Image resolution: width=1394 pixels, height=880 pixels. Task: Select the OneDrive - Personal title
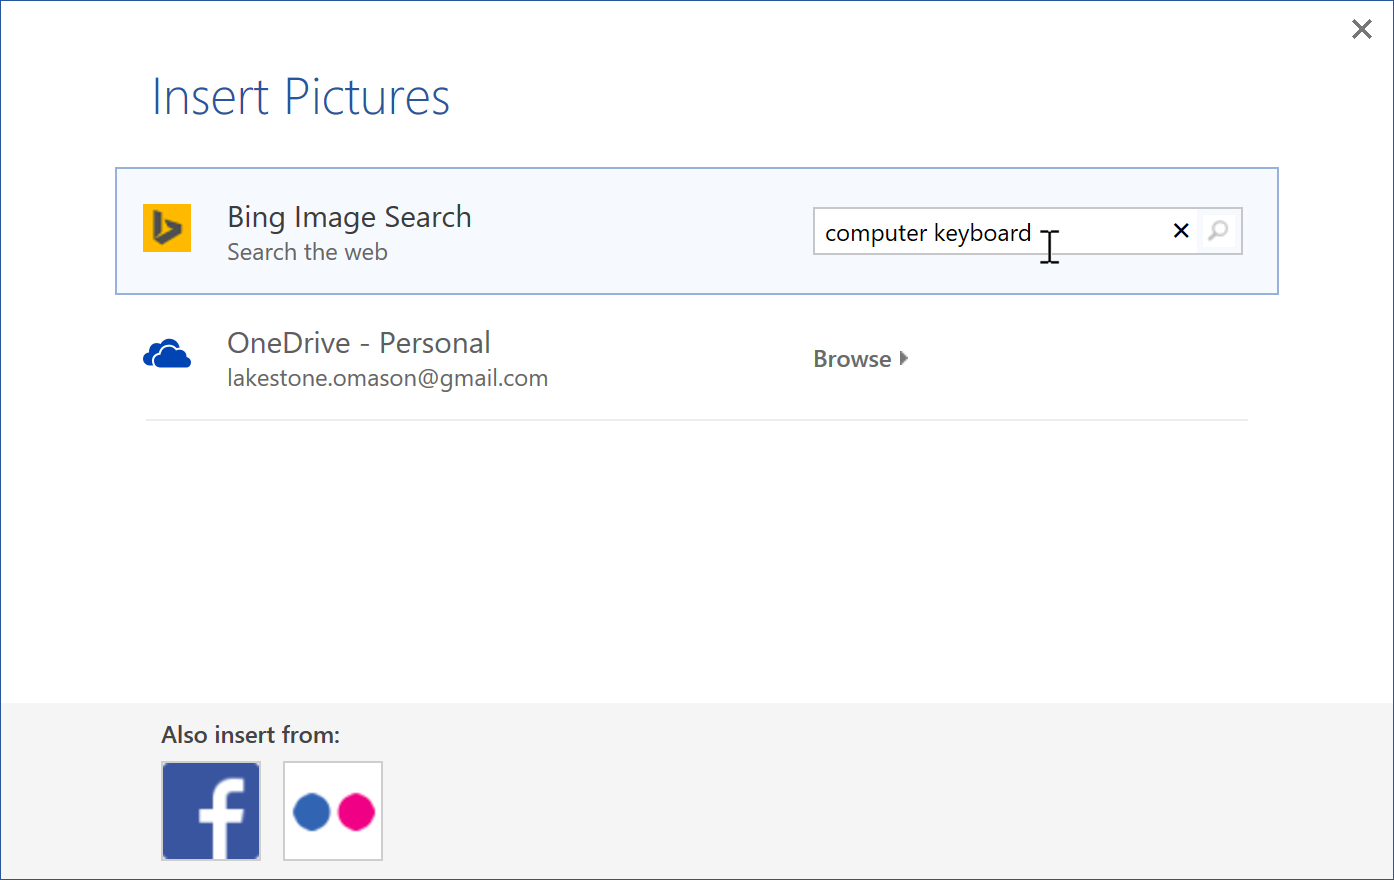pyautogui.click(x=358, y=343)
